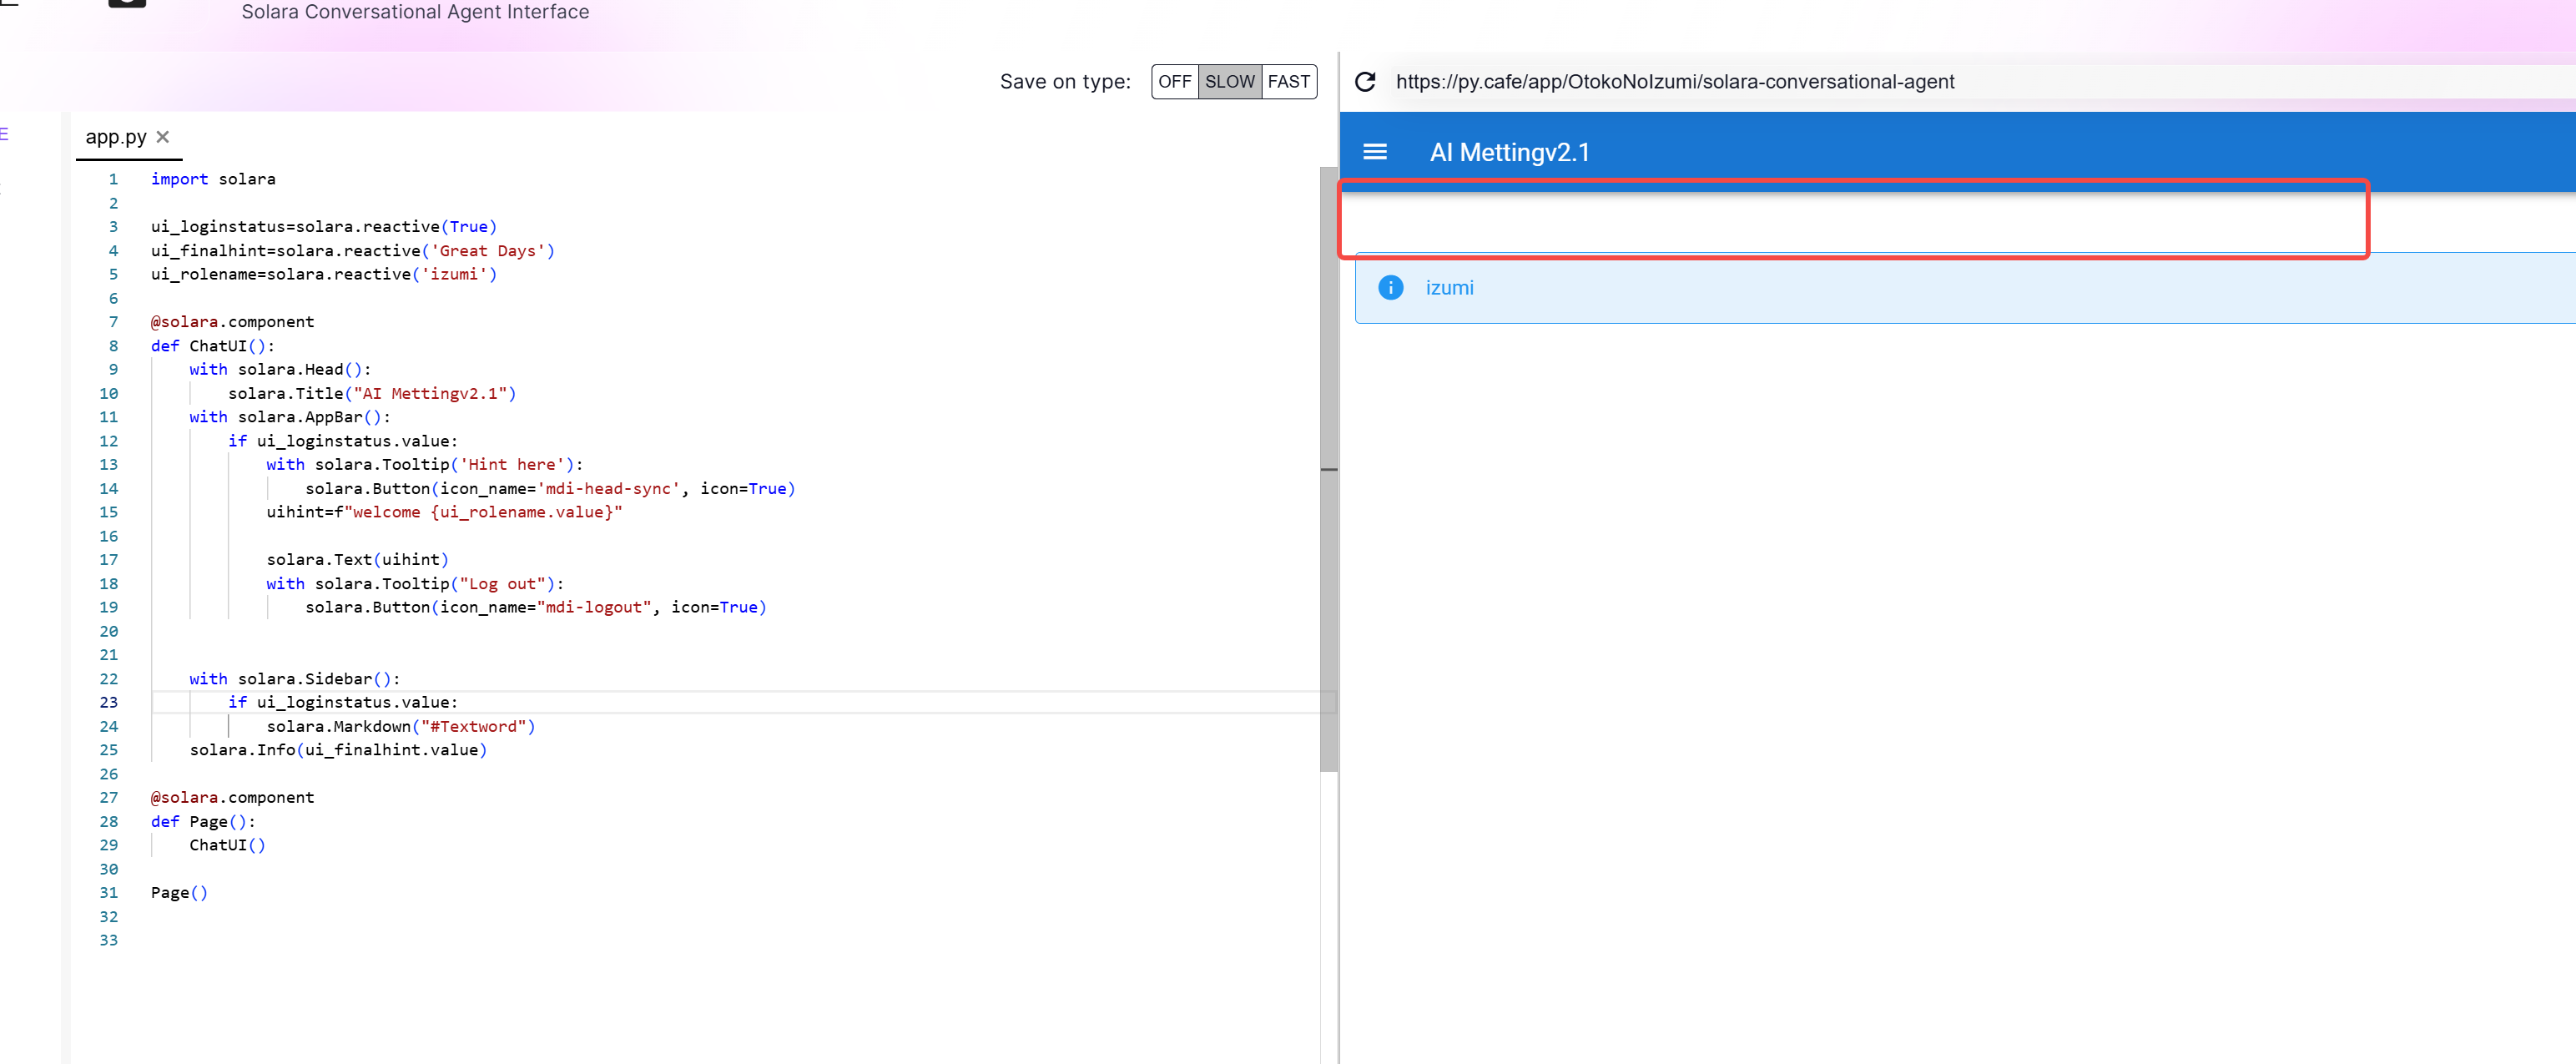Close the app.py tab

(x=163, y=137)
